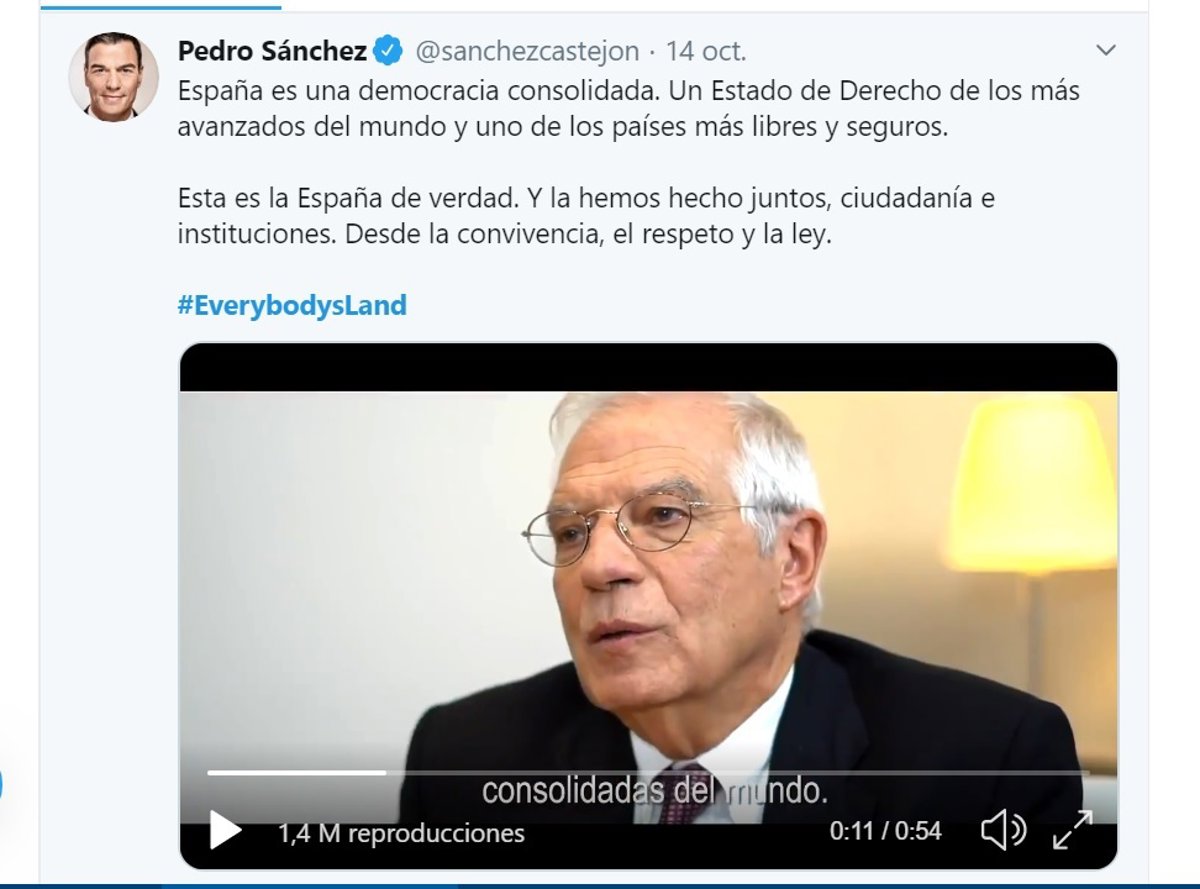
Task: Click the video frame showing the speaker
Action: pyautogui.click(x=648, y=590)
